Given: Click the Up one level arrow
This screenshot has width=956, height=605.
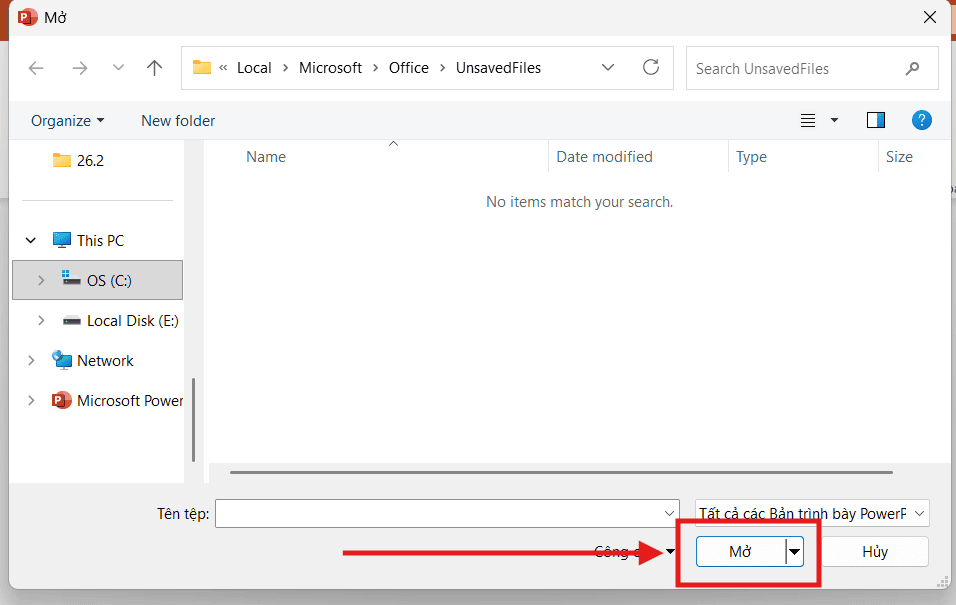Looking at the screenshot, I should point(154,68).
